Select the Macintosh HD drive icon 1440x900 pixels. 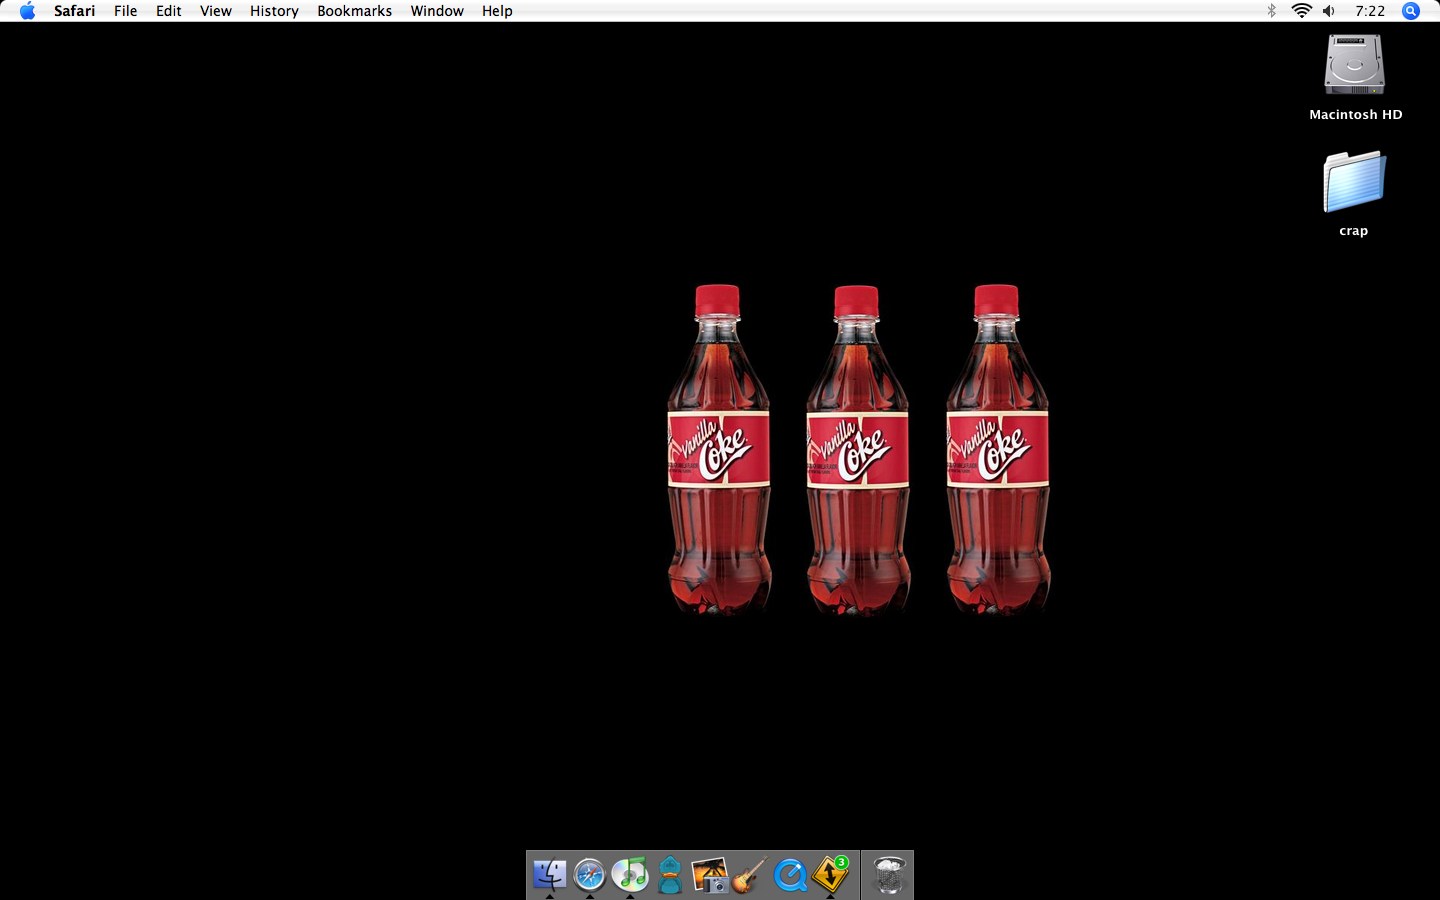pos(1354,65)
